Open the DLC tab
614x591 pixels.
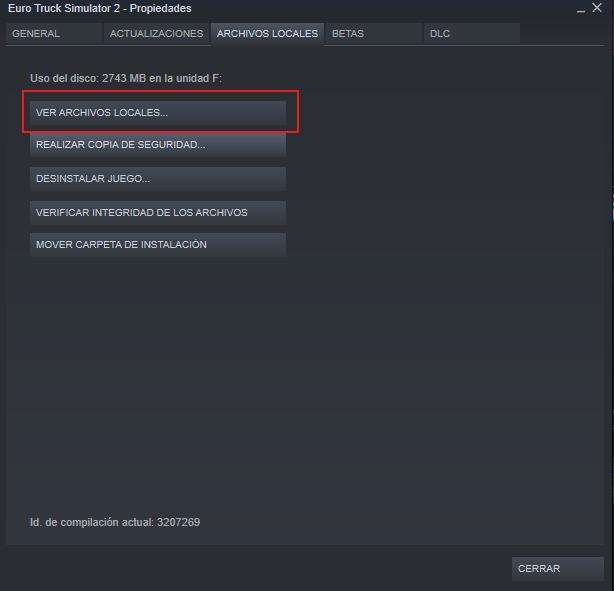point(472,34)
